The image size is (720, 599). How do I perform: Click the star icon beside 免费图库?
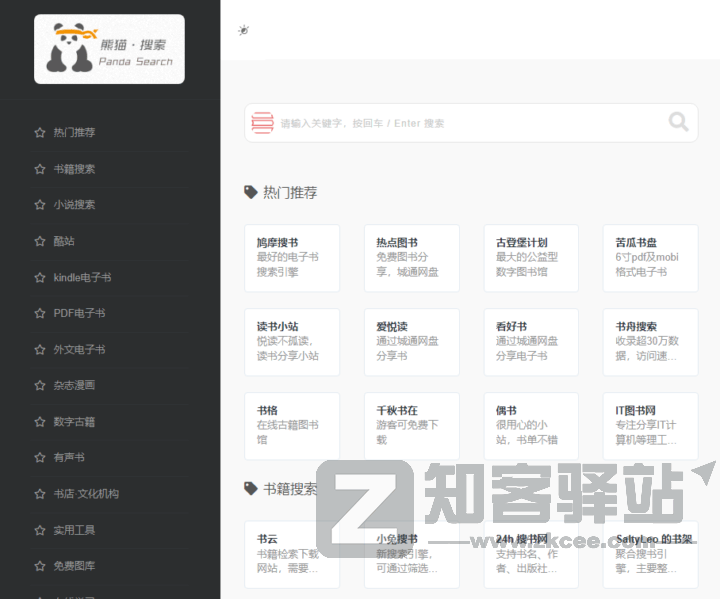tap(40, 566)
